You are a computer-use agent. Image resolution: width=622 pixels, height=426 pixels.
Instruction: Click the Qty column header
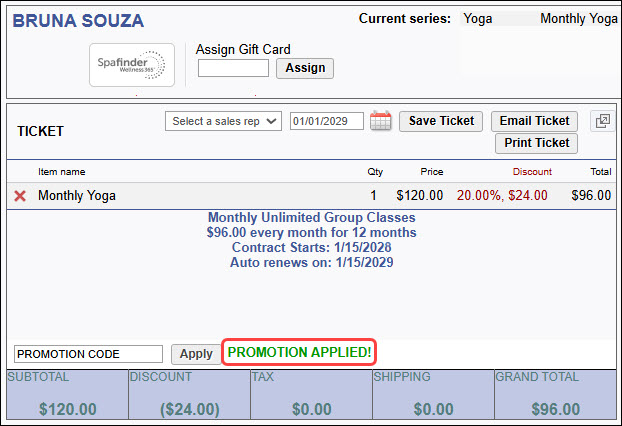tap(375, 172)
